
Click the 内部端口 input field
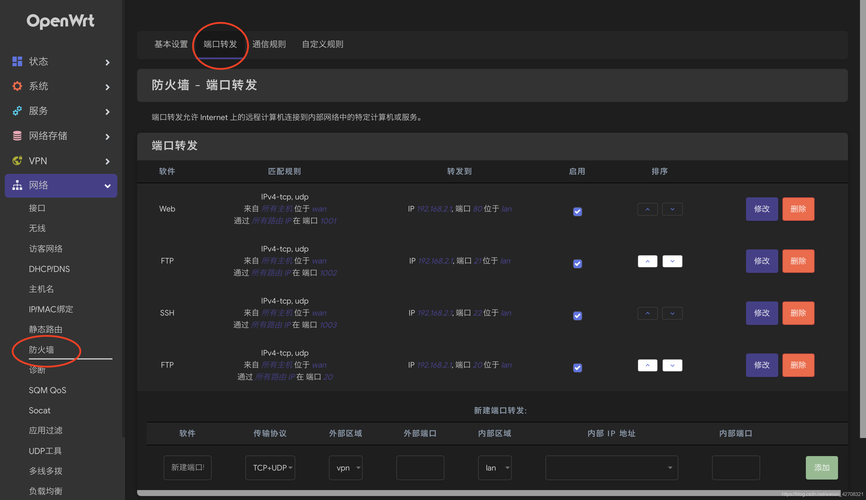click(x=736, y=468)
